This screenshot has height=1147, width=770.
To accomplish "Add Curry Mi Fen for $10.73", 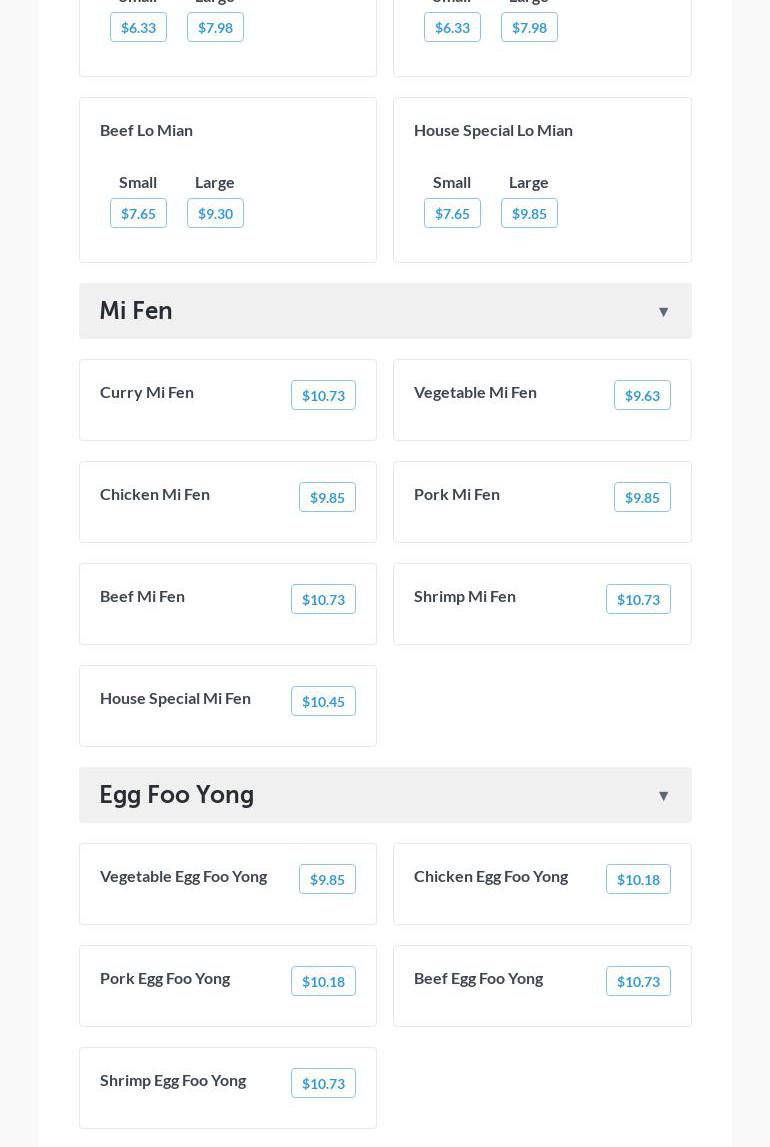I will (323, 395).
